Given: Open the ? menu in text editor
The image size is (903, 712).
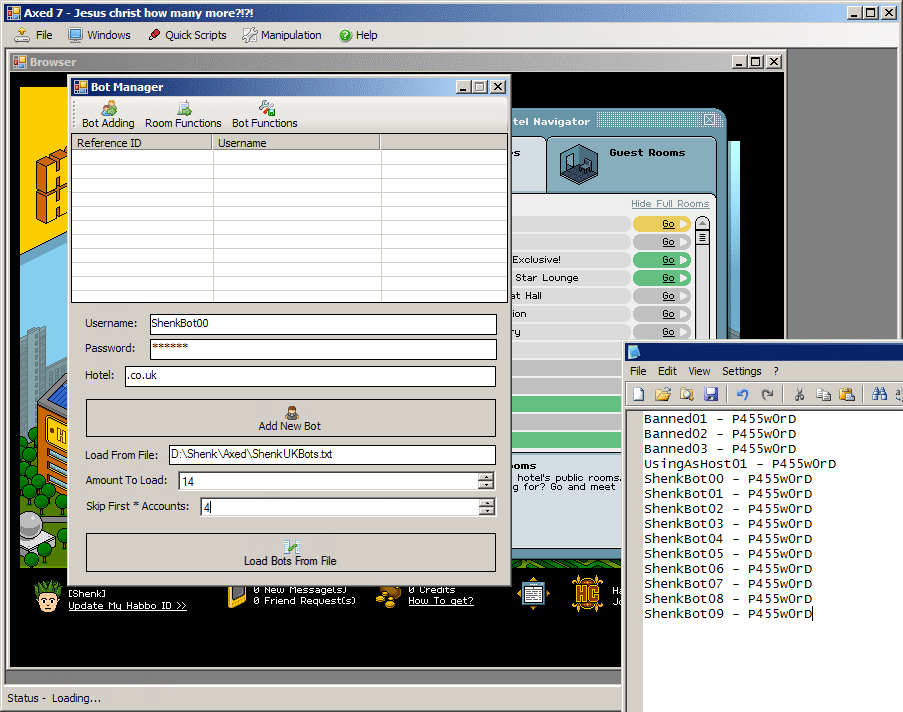Looking at the screenshot, I should tap(776, 372).
